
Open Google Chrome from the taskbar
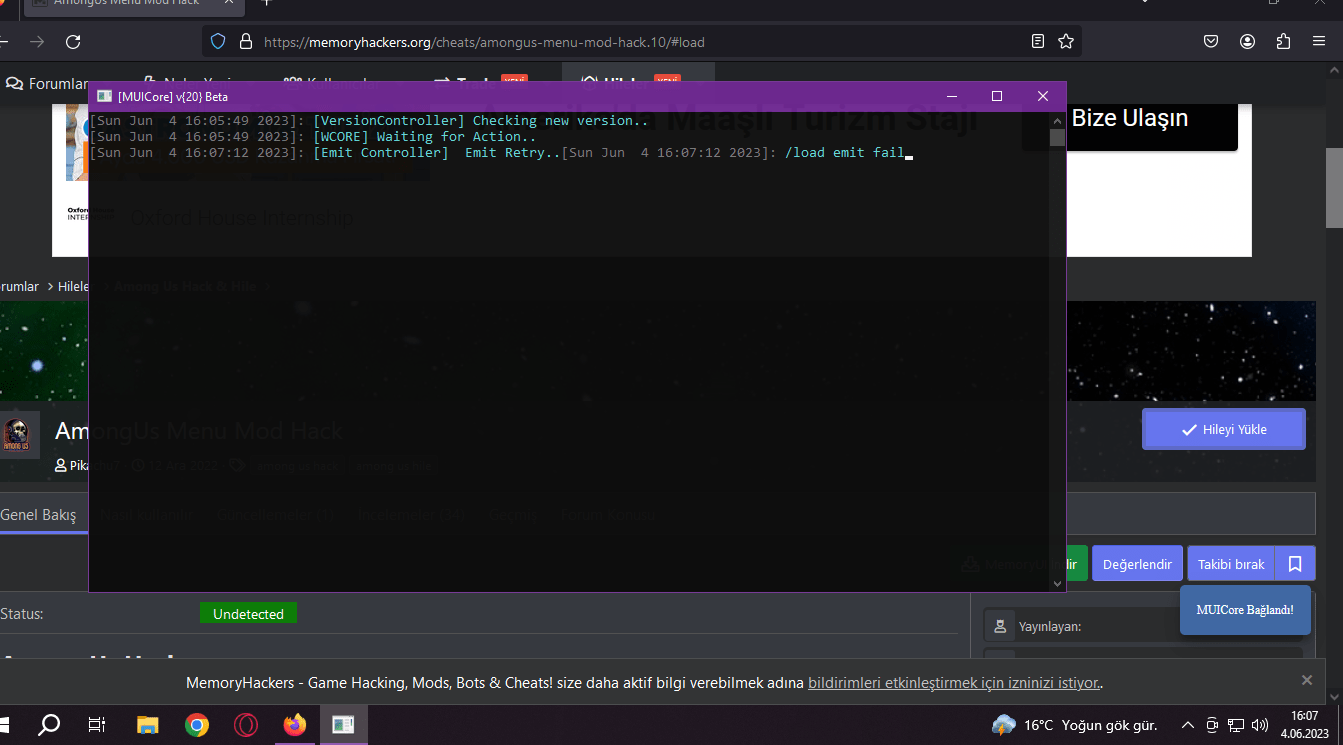click(x=197, y=725)
